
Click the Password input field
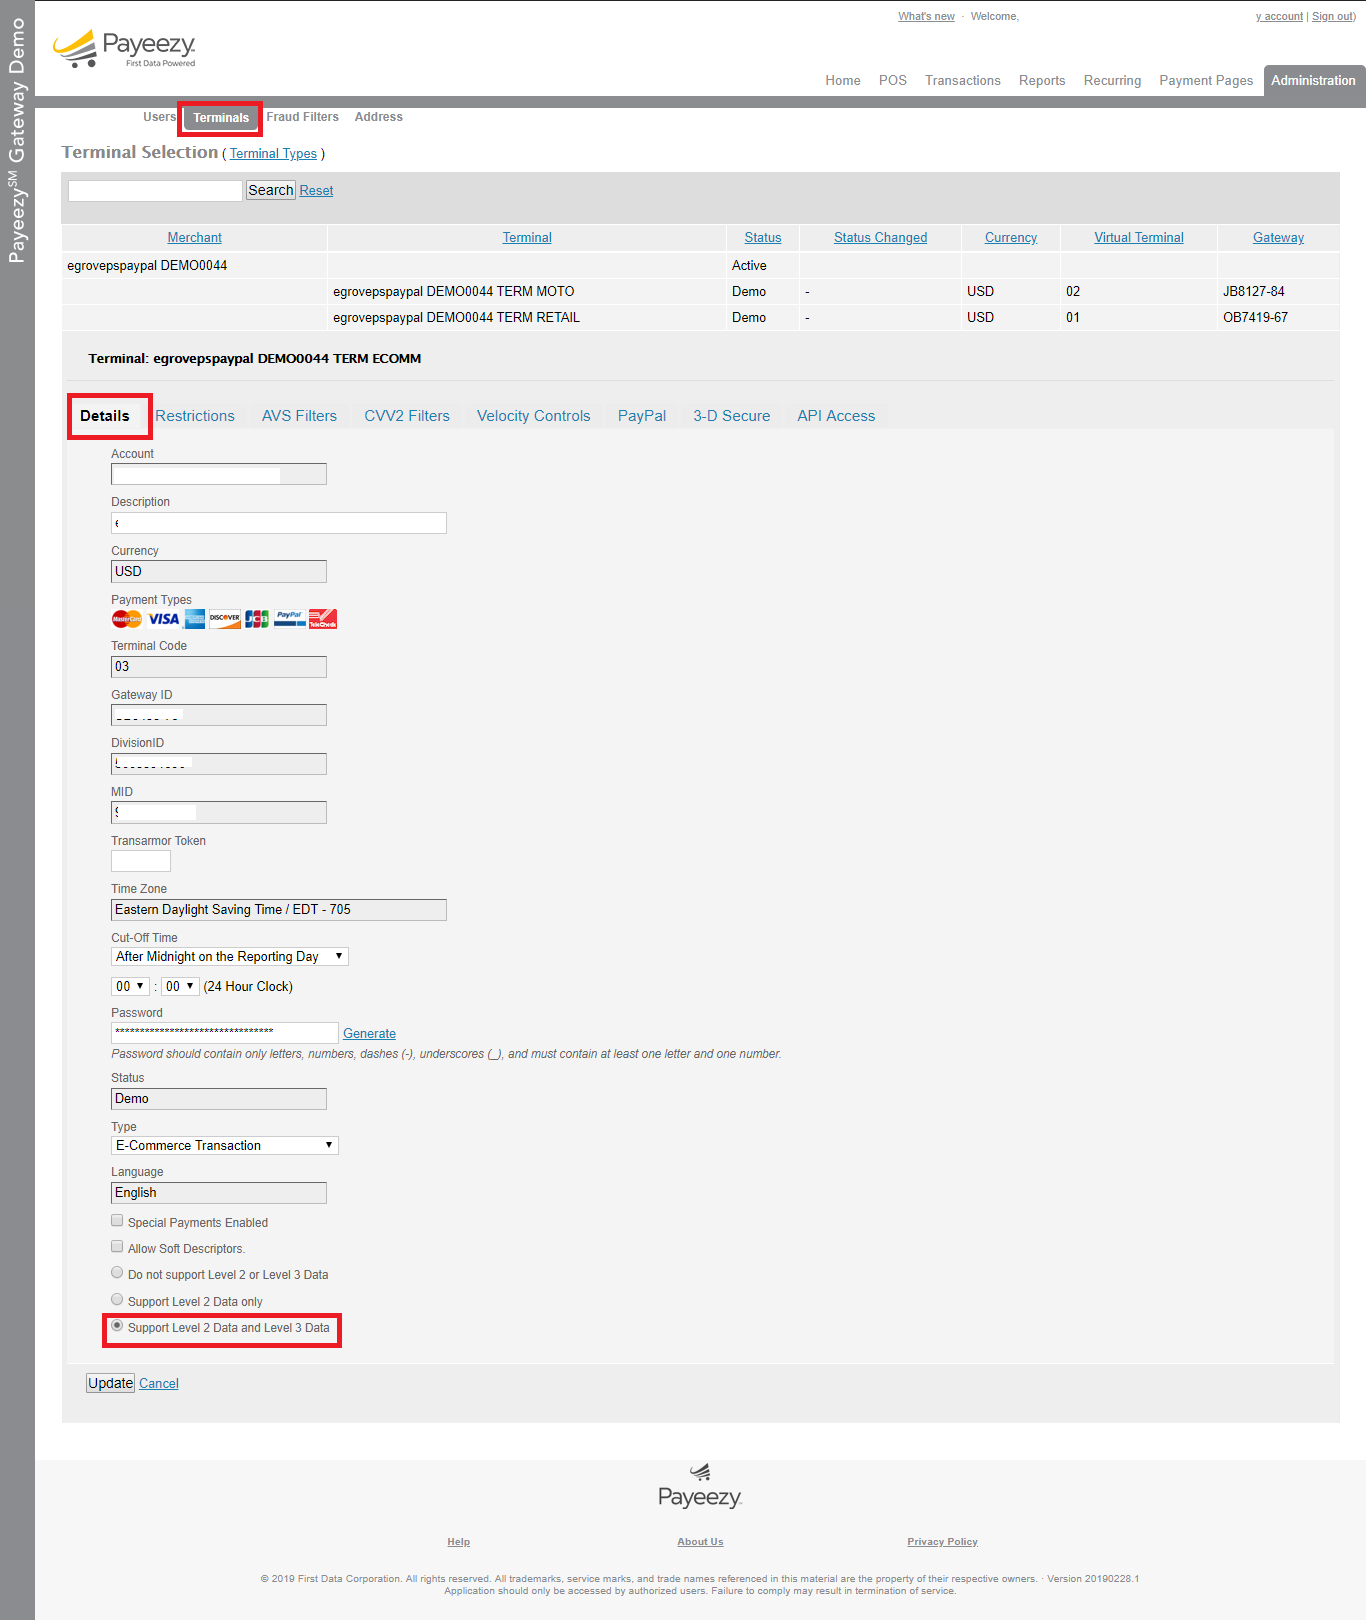[x=225, y=1033]
